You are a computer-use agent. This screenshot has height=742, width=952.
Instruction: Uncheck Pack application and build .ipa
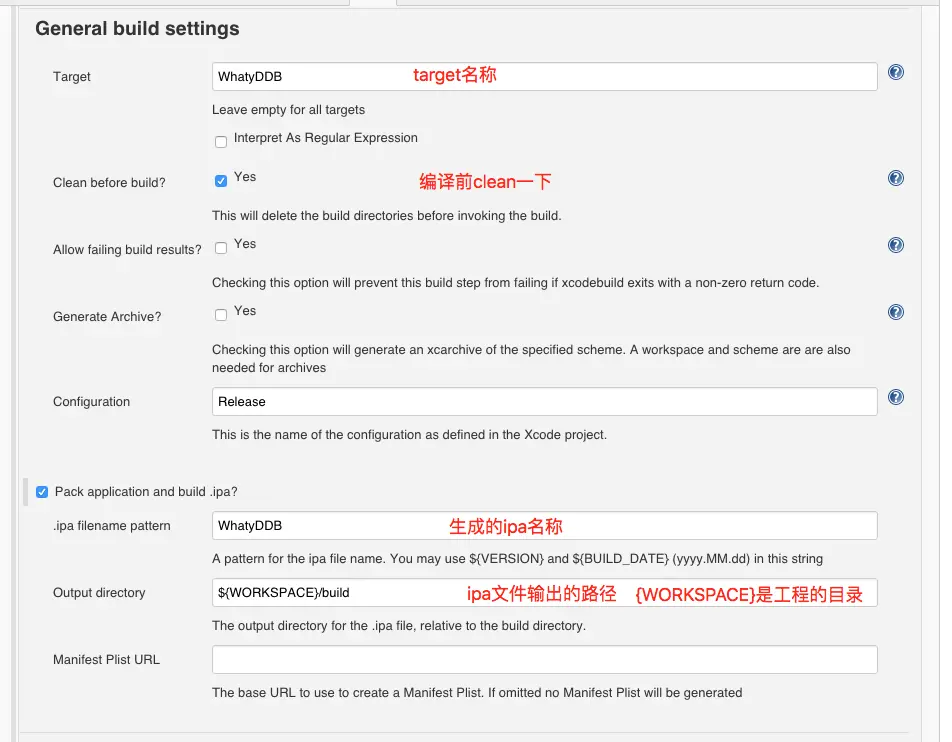click(x=42, y=492)
